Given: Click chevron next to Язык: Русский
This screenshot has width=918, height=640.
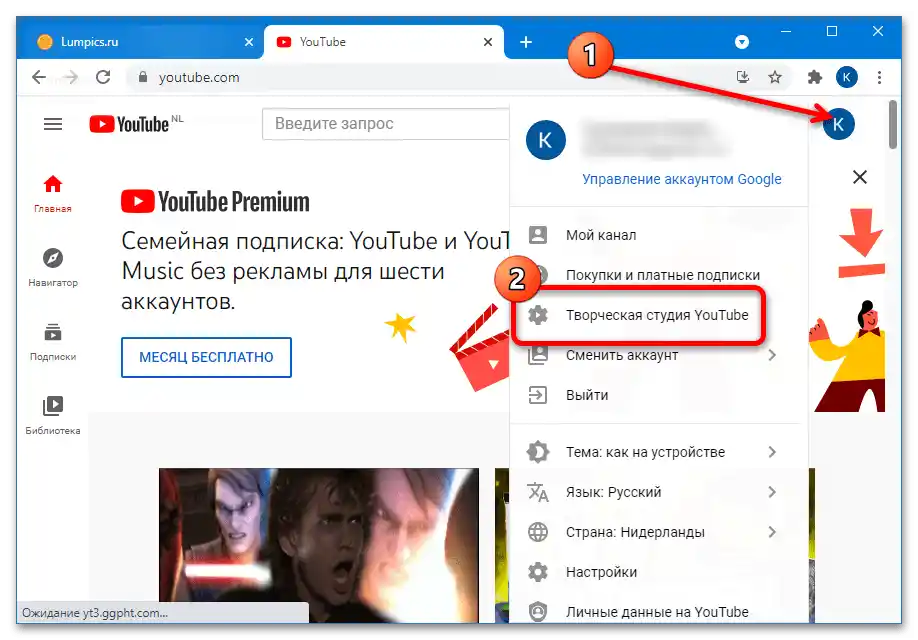Looking at the screenshot, I should (772, 492).
